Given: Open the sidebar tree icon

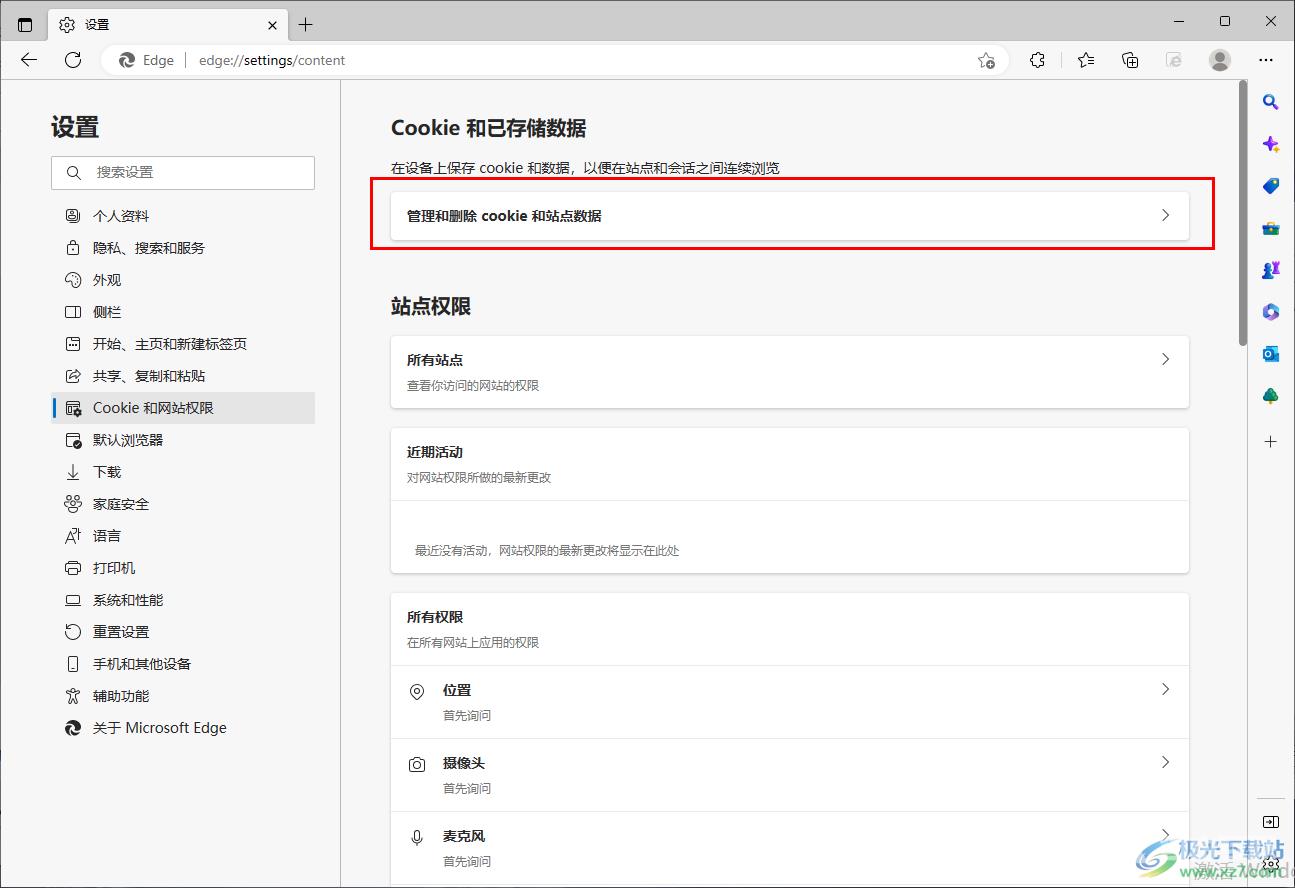Looking at the screenshot, I should pyautogui.click(x=1271, y=396).
